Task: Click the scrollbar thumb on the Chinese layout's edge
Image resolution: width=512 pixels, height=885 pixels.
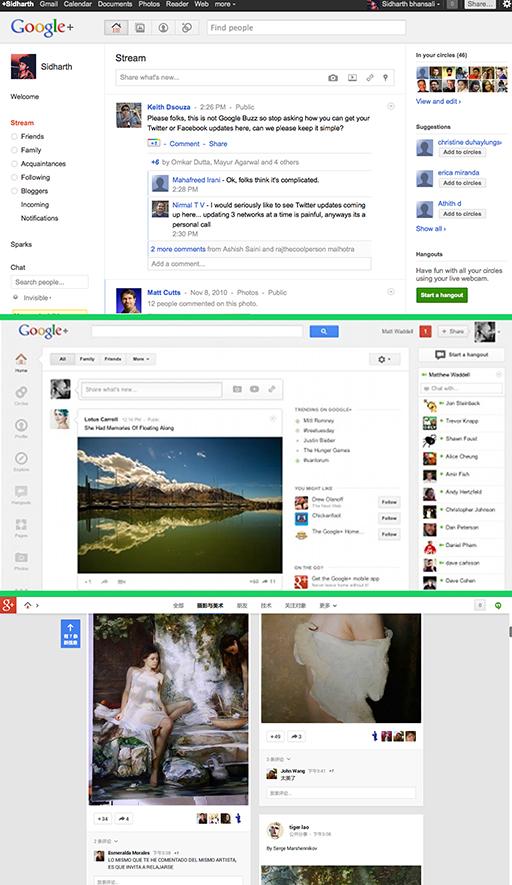Action: pos(510,632)
